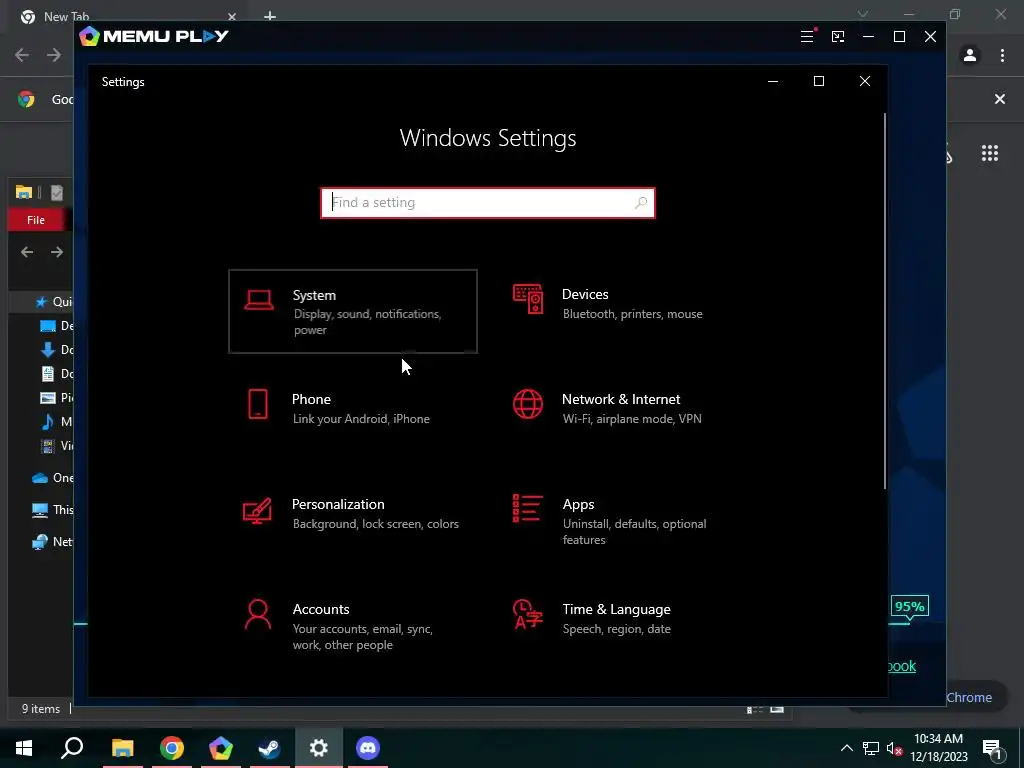1024x768 pixels.
Task: Open notification center icon
Action: coord(992,750)
